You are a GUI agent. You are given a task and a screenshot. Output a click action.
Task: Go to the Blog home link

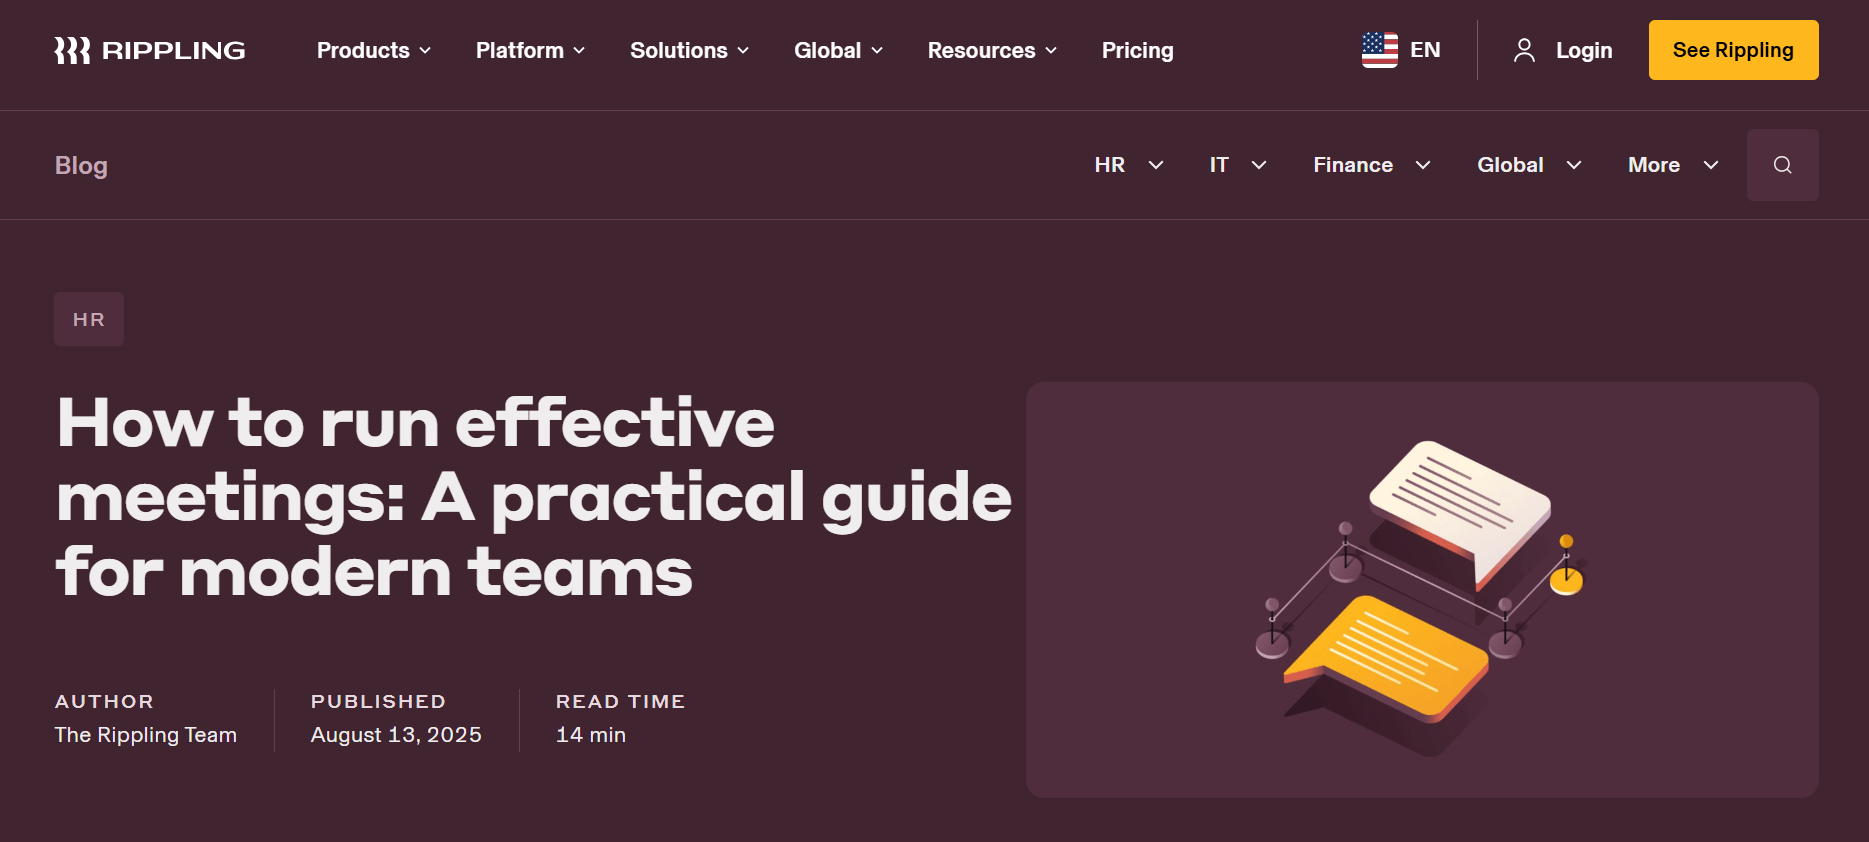pos(81,165)
